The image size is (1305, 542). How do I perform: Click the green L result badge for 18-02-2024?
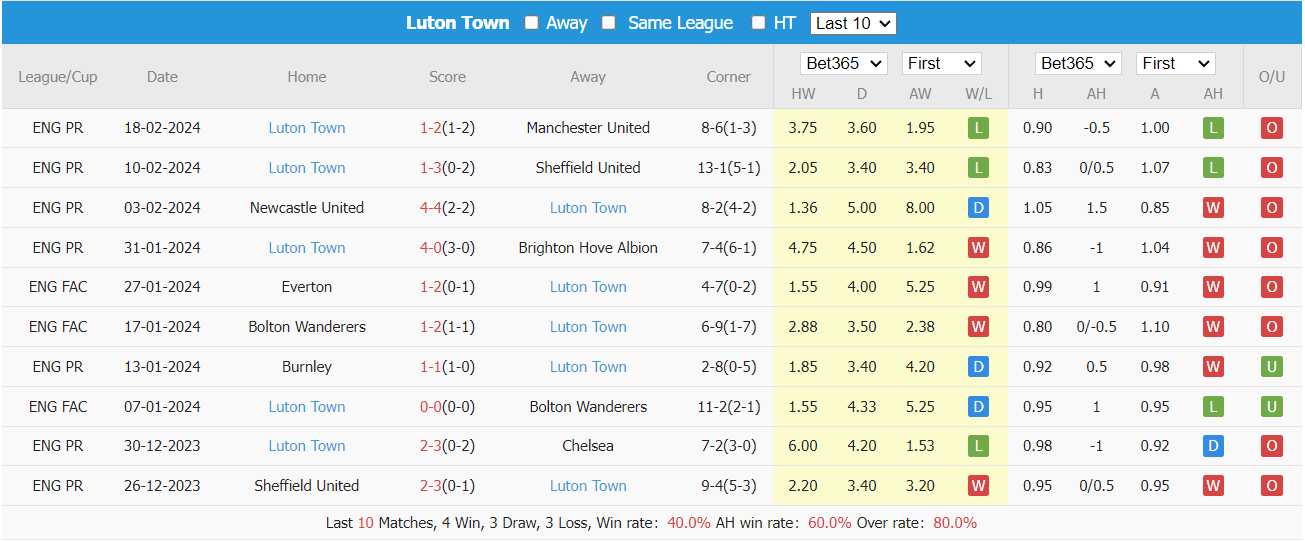(978, 128)
